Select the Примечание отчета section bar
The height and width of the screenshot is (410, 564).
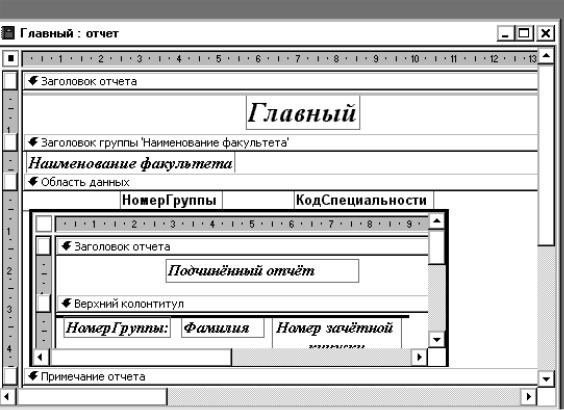click(281, 377)
